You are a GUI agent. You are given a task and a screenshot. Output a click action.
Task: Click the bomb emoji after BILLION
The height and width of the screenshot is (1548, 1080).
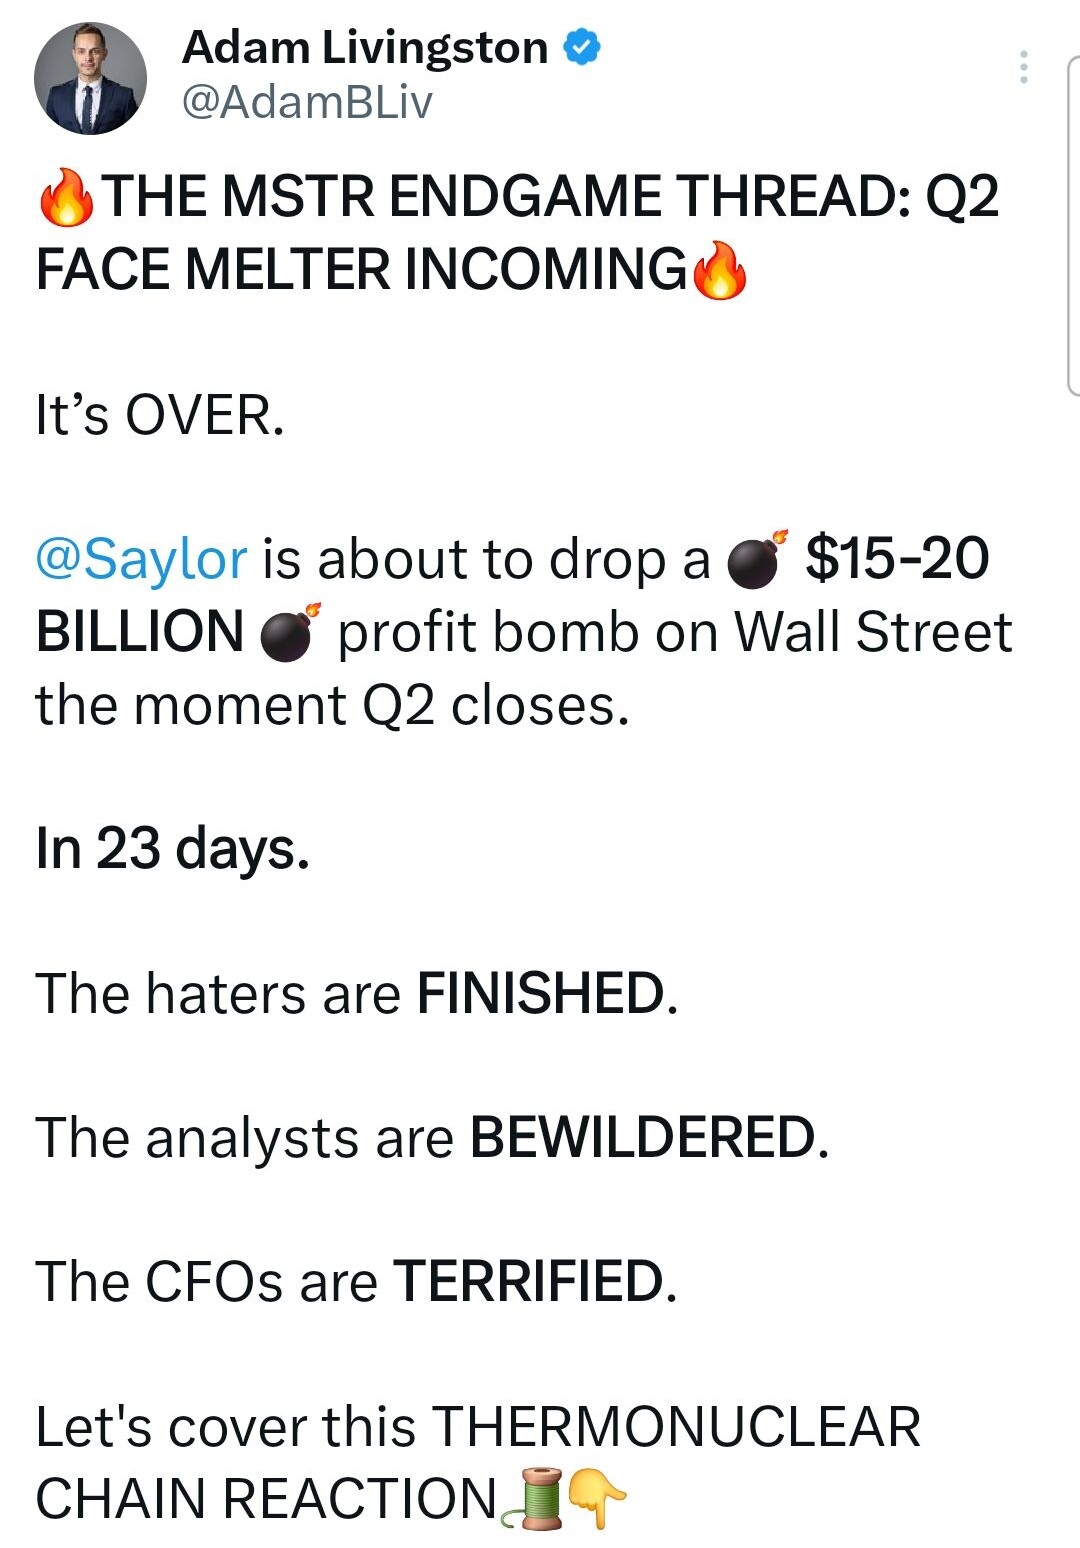coord(290,633)
